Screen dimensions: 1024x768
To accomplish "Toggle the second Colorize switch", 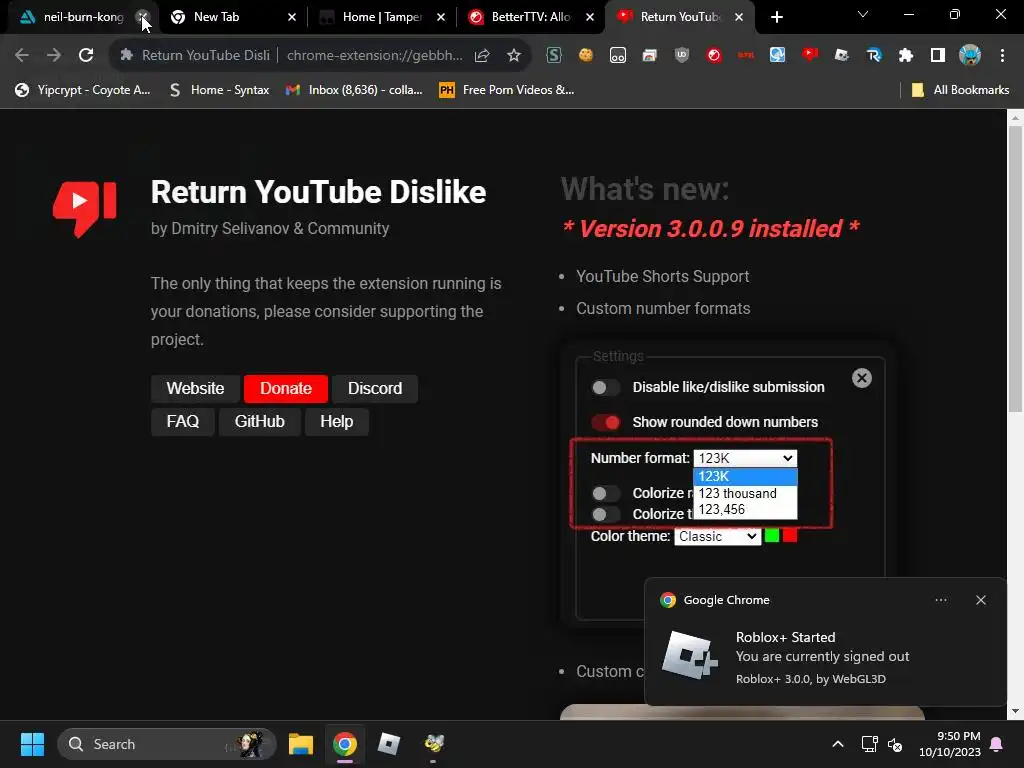I will click(605, 514).
